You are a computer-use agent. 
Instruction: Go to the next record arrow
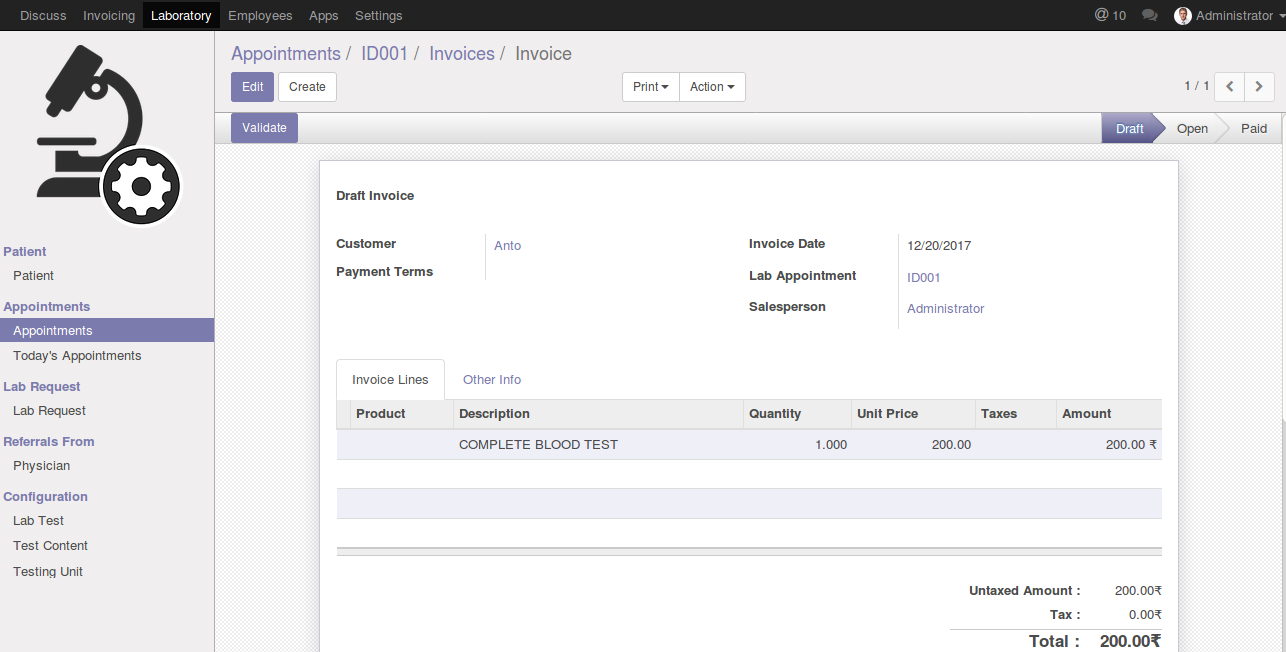coord(1259,87)
